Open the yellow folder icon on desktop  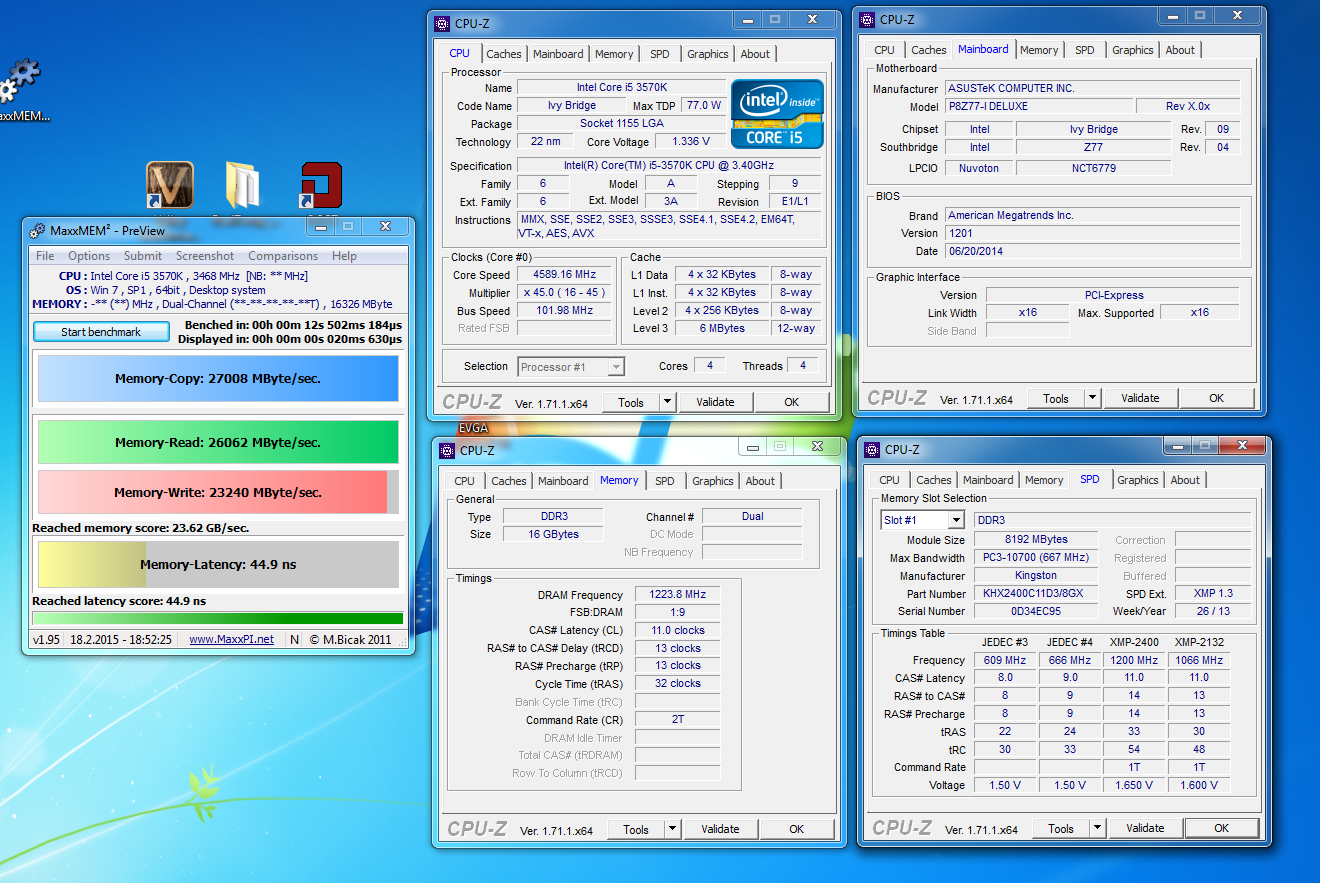pyautogui.click(x=242, y=186)
